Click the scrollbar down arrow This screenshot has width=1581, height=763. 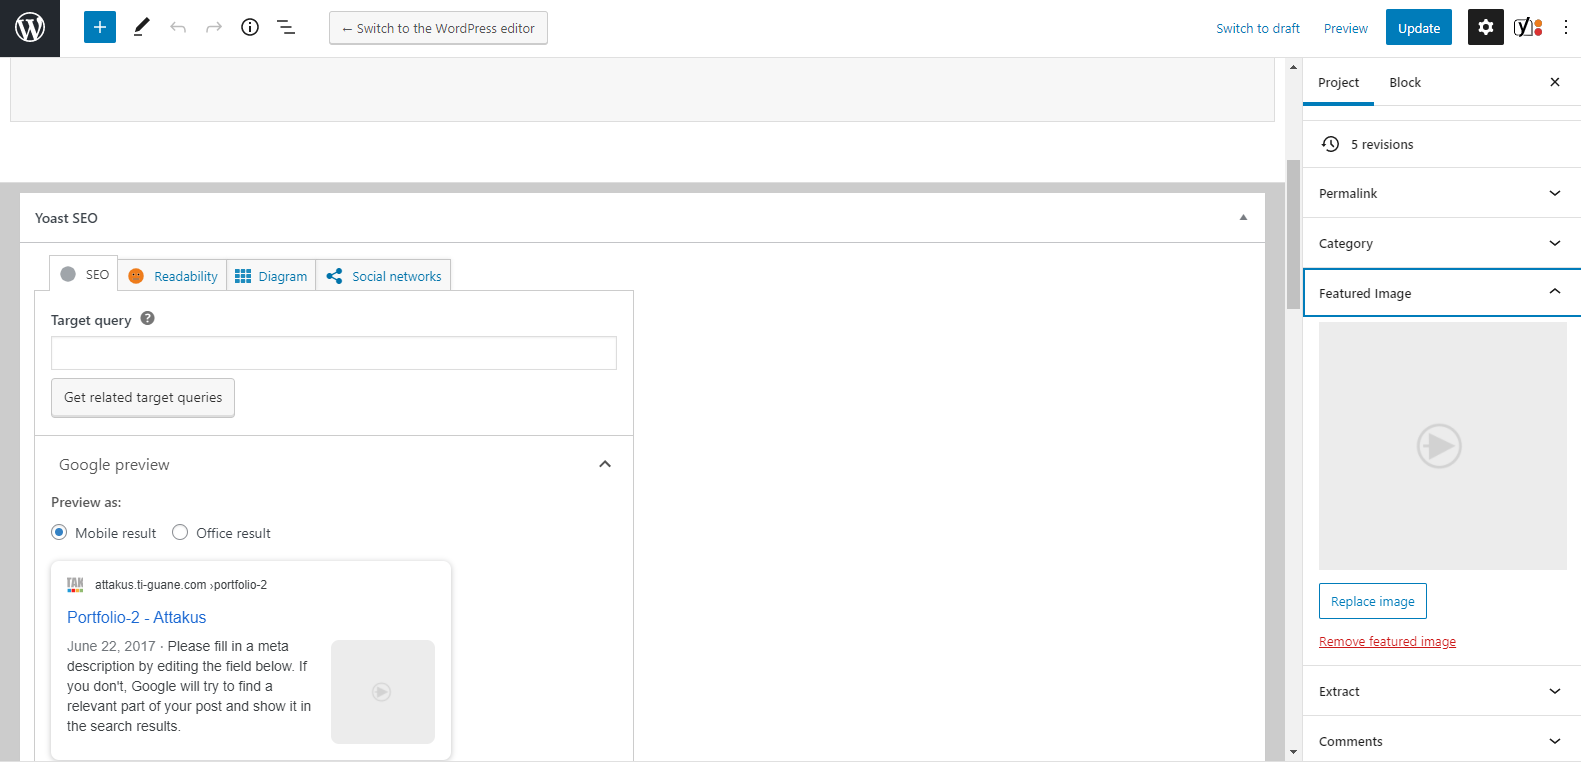pyautogui.click(x=1294, y=752)
